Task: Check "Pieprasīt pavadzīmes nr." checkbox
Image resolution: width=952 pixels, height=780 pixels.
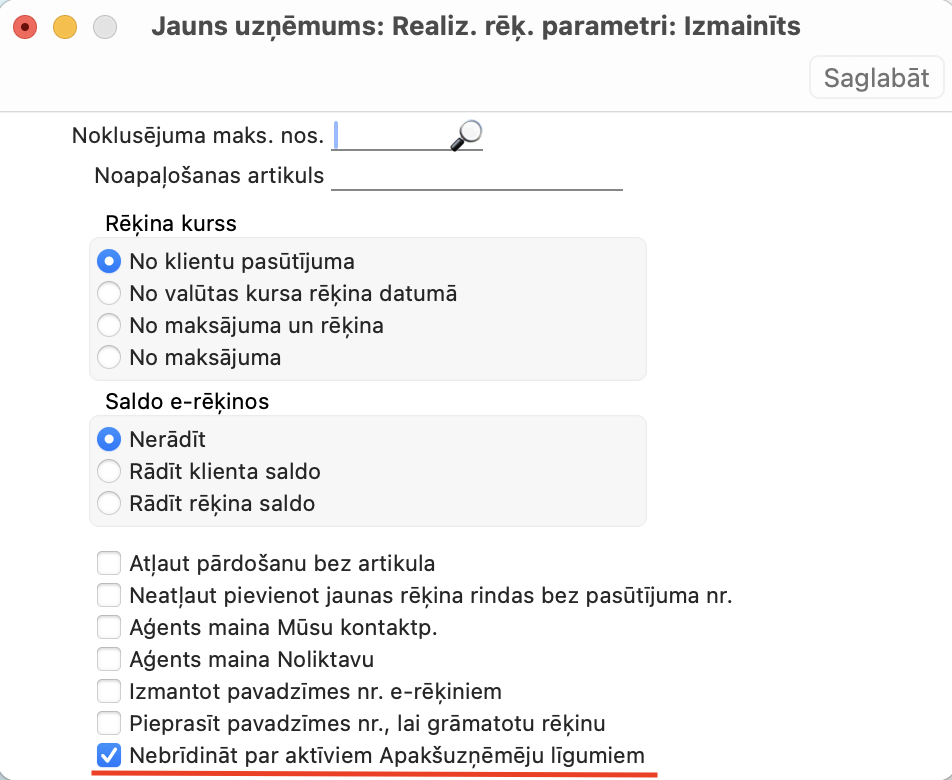Action: point(109,723)
